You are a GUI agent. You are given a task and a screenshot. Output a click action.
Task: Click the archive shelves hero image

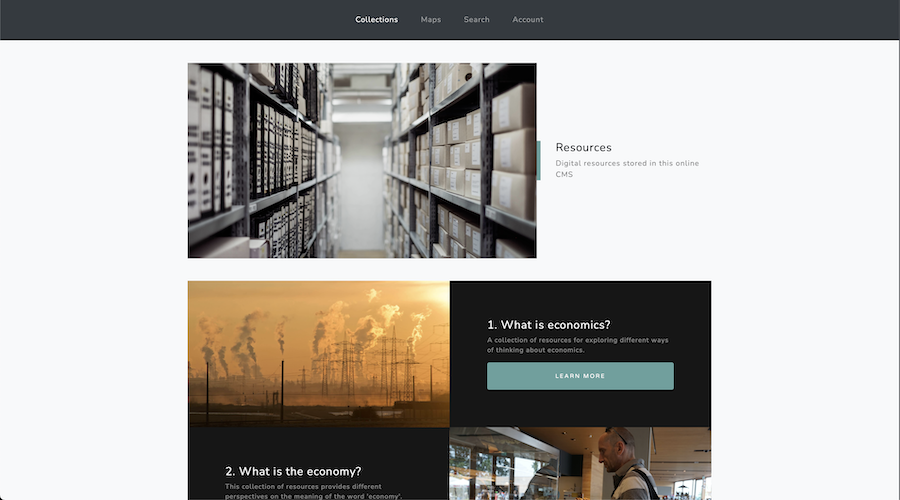coord(361,160)
